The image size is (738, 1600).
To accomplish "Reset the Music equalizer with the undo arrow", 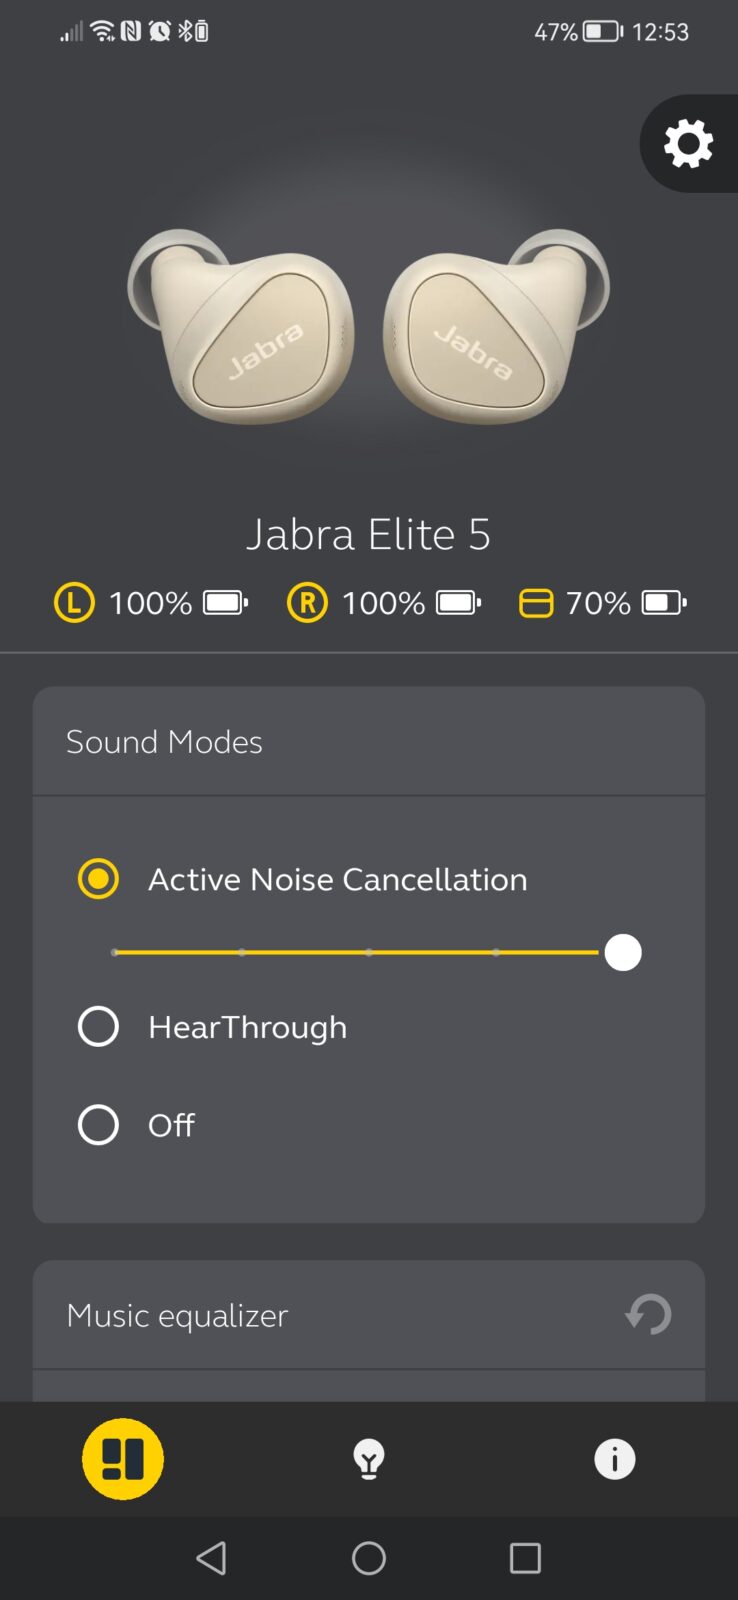I will (x=648, y=1314).
